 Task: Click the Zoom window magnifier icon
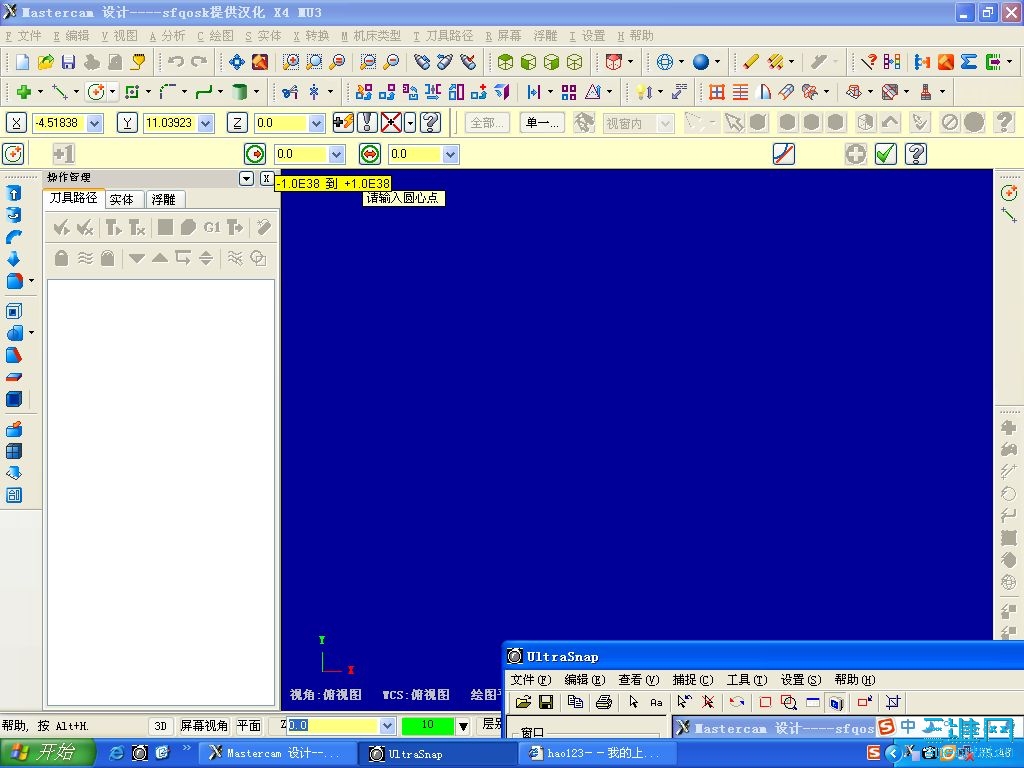[x=291, y=62]
